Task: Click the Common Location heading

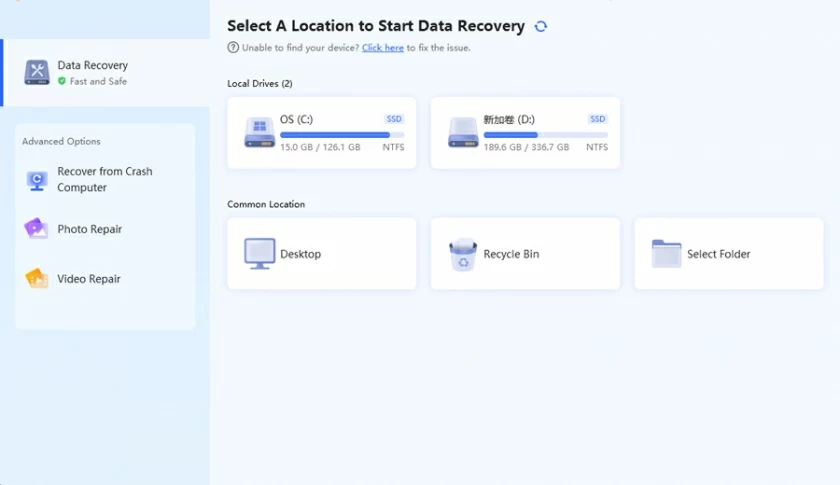Action: (266, 204)
